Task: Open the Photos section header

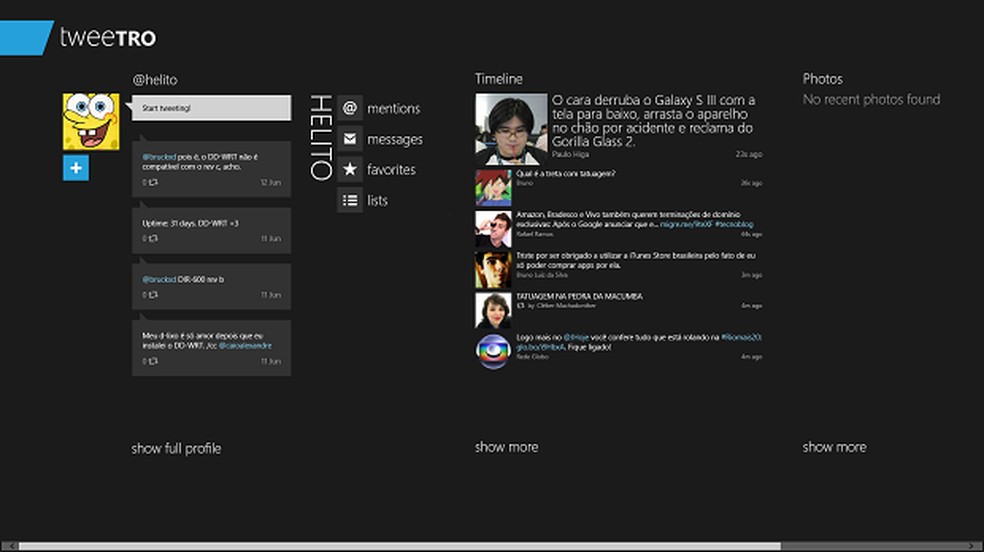Action: [823, 79]
